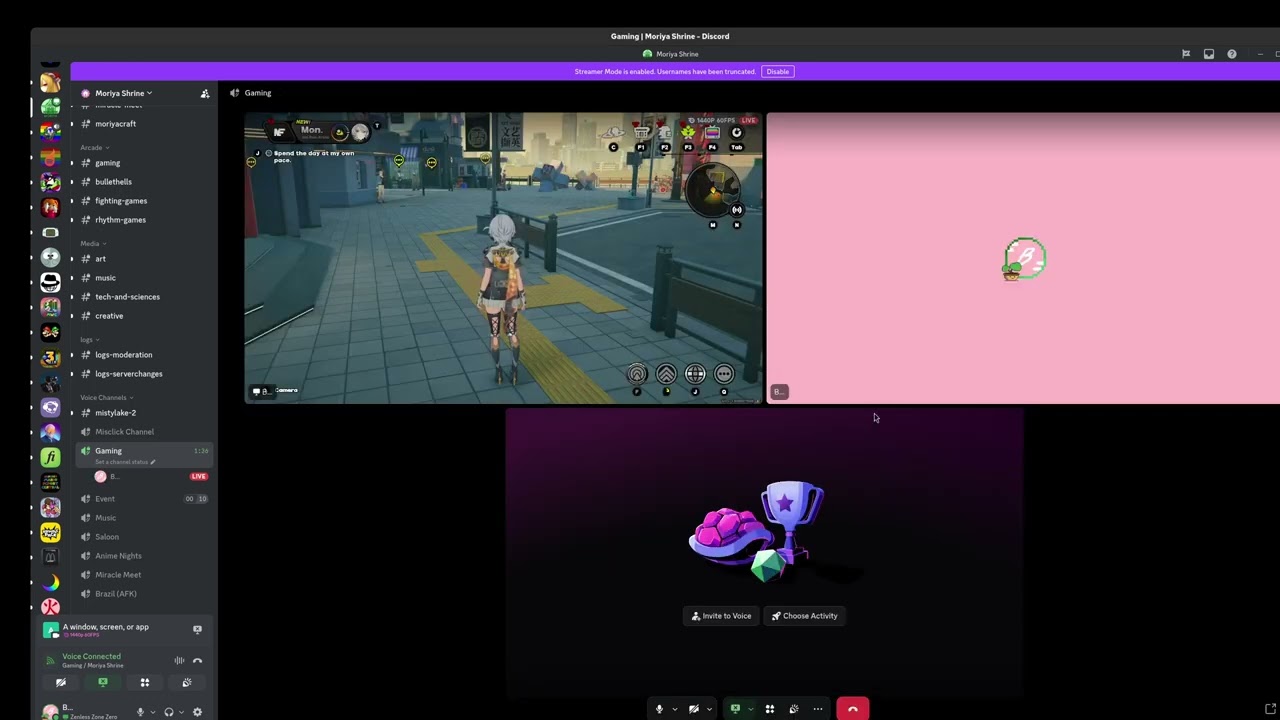The image size is (1280, 720).
Task: Open the mistylake-2 channel
Action: pyautogui.click(x=115, y=413)
